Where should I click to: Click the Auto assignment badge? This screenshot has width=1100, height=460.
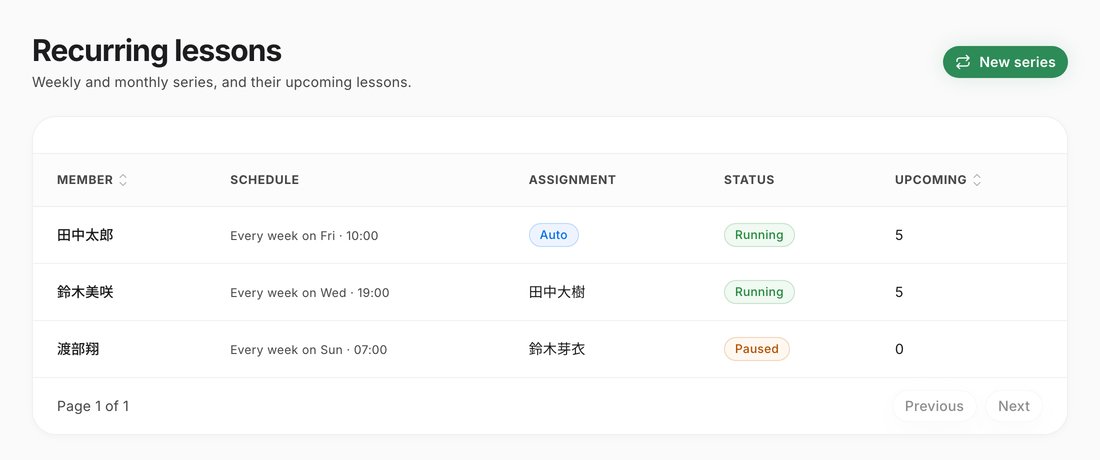(x=554, y=235)
